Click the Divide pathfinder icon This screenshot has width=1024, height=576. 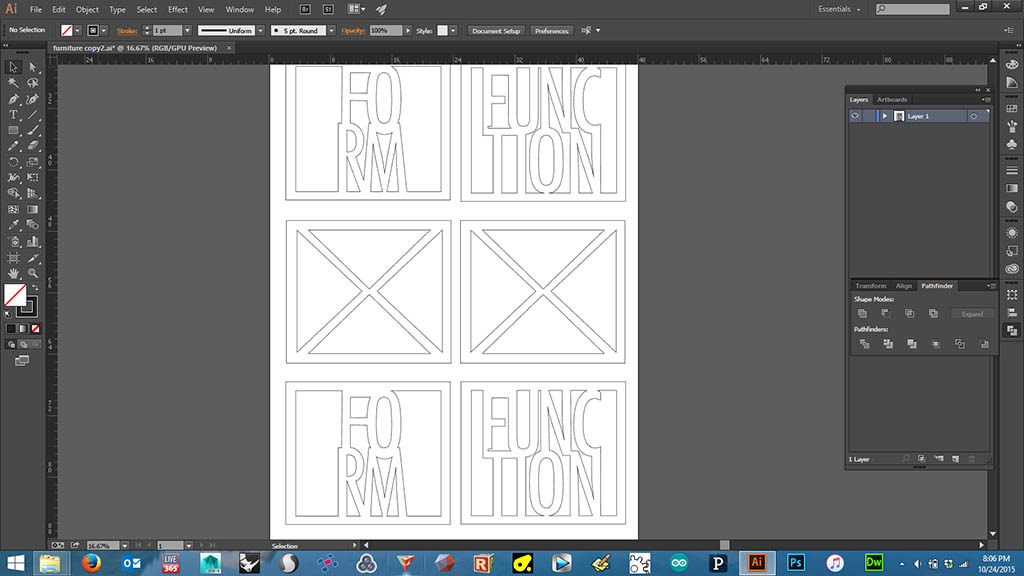(862, 344)
